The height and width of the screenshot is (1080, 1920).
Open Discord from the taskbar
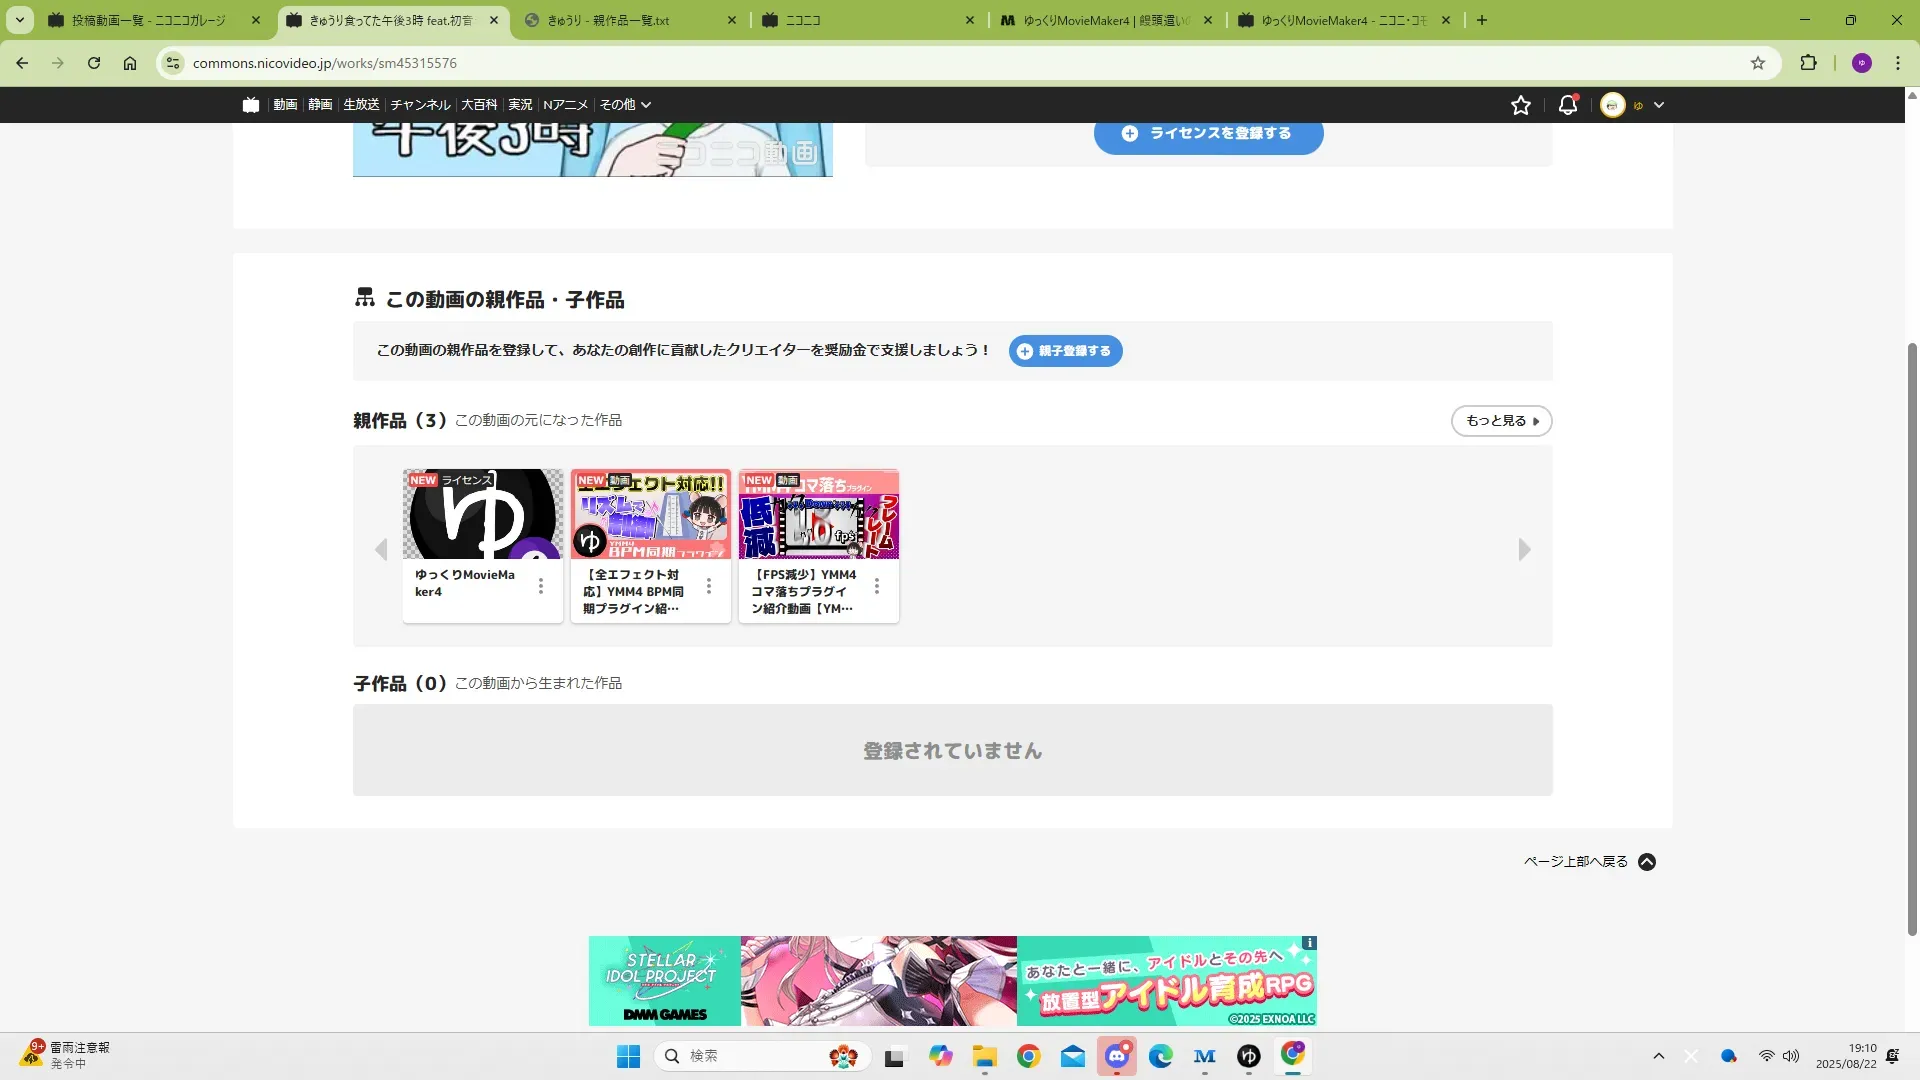coord(1117,1056)
